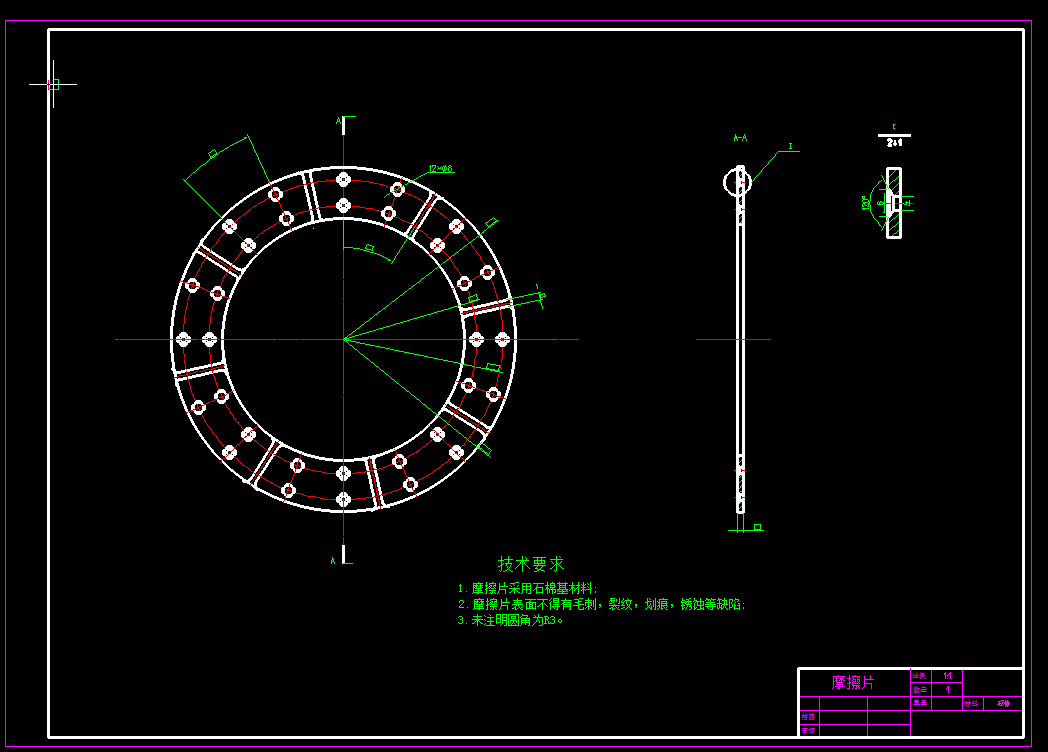
Task: Select the 摩擦片 title block text
Action: click(x=852, y=682)
